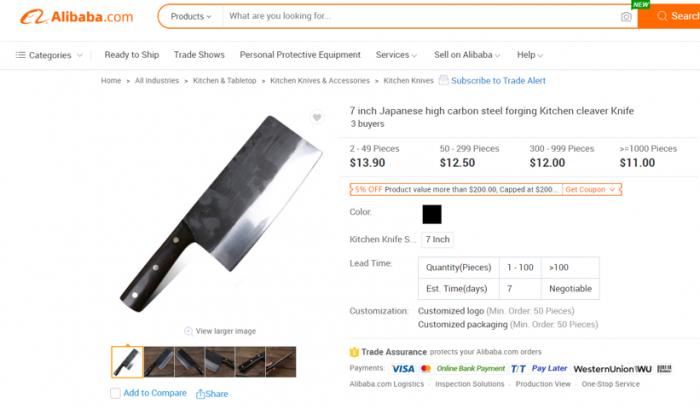
Task: Open Personal Protective Equipment menu item
Action: click(x=300, y=55)
